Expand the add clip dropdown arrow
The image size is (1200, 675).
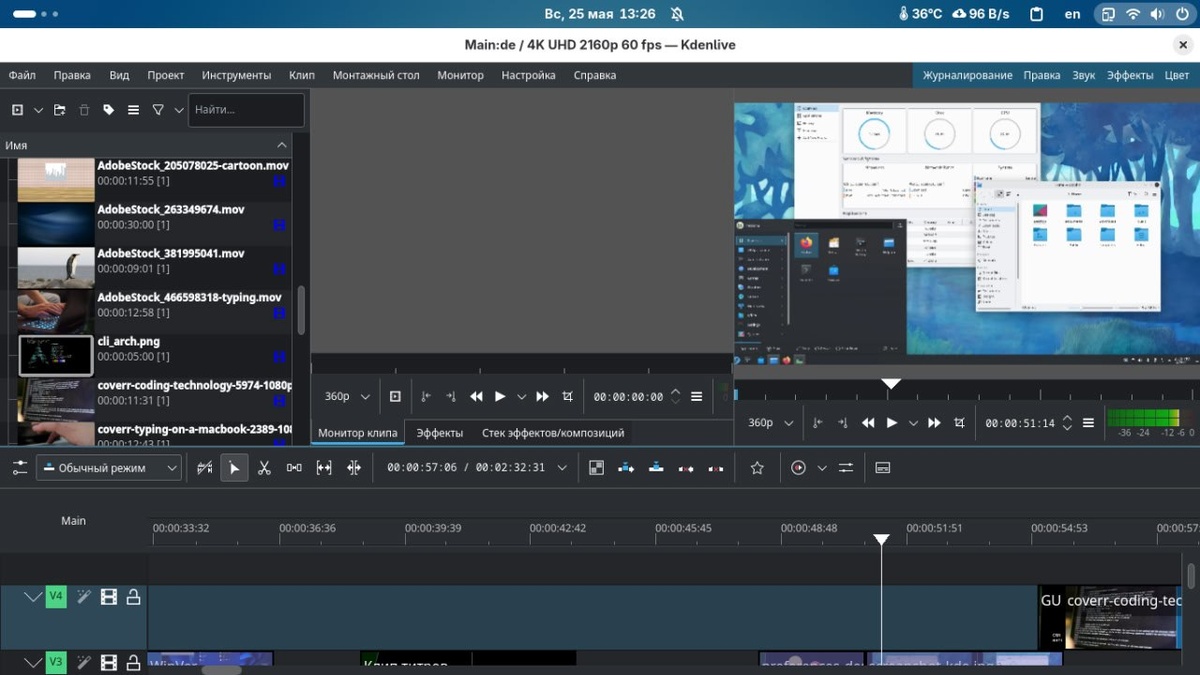(38, 110)
